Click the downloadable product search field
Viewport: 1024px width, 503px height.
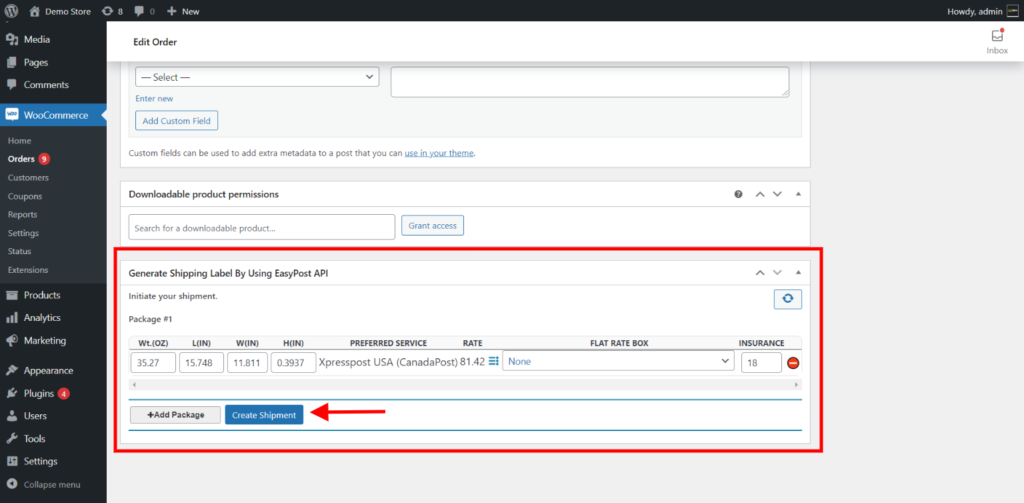pos(262,227)
